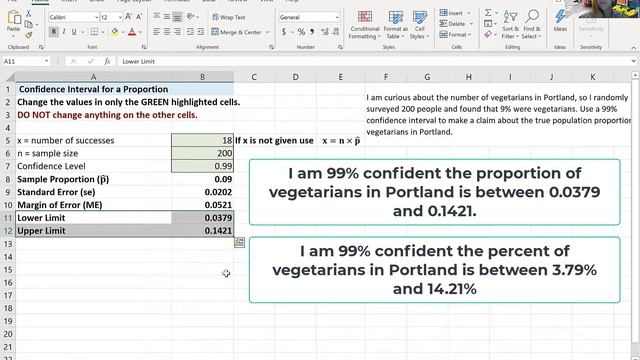Select column B header
The height and width of the screenshot is (360, 640).
202,77
